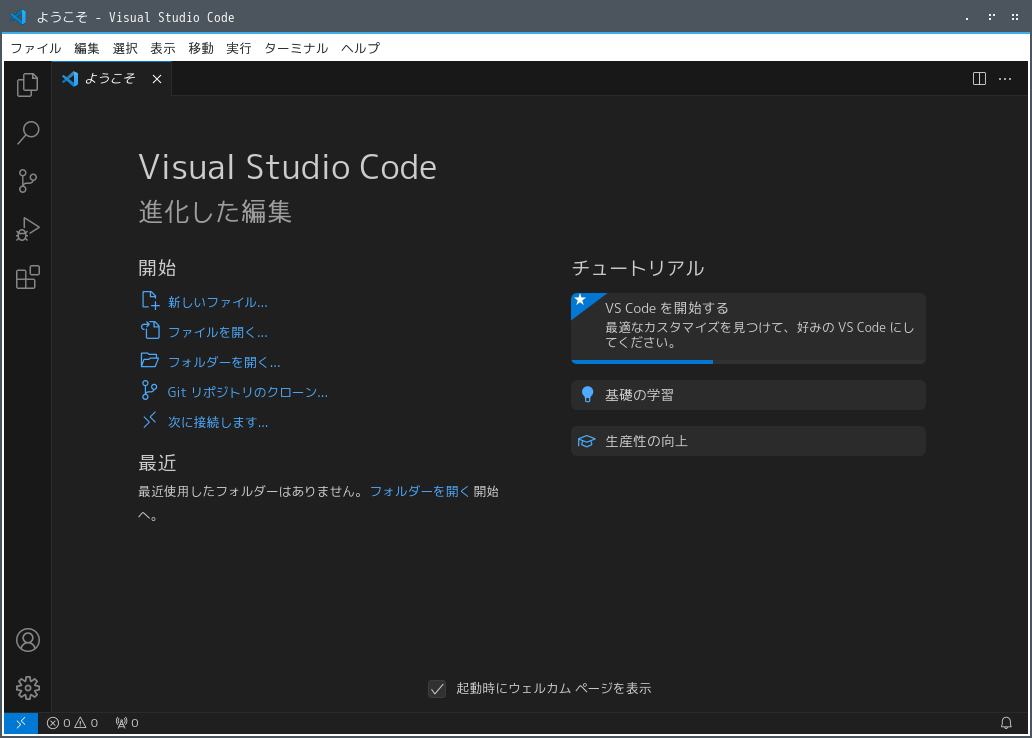Click the folder icon beside フォルダーを開く
Viewport: 1032px width, 738px height.
pyautogui.click(x=149, y=360)
